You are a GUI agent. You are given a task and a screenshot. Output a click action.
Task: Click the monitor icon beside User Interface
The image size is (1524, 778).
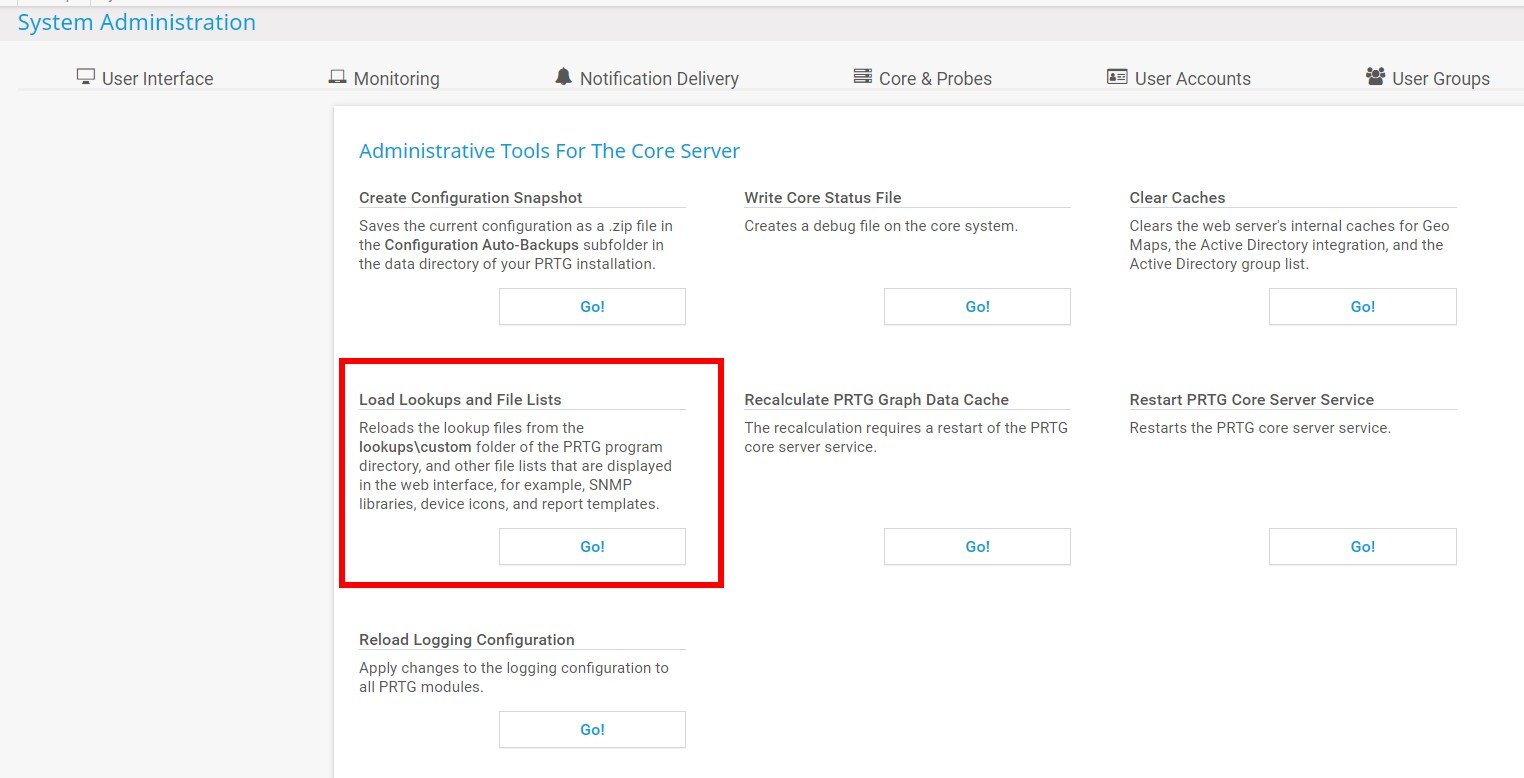(x=86, y=77)
